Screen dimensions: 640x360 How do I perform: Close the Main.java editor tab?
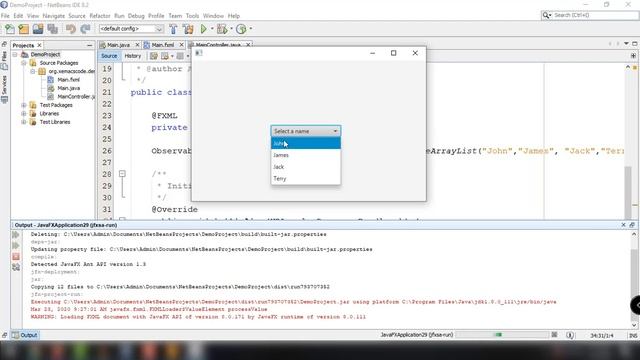point(137,45)
